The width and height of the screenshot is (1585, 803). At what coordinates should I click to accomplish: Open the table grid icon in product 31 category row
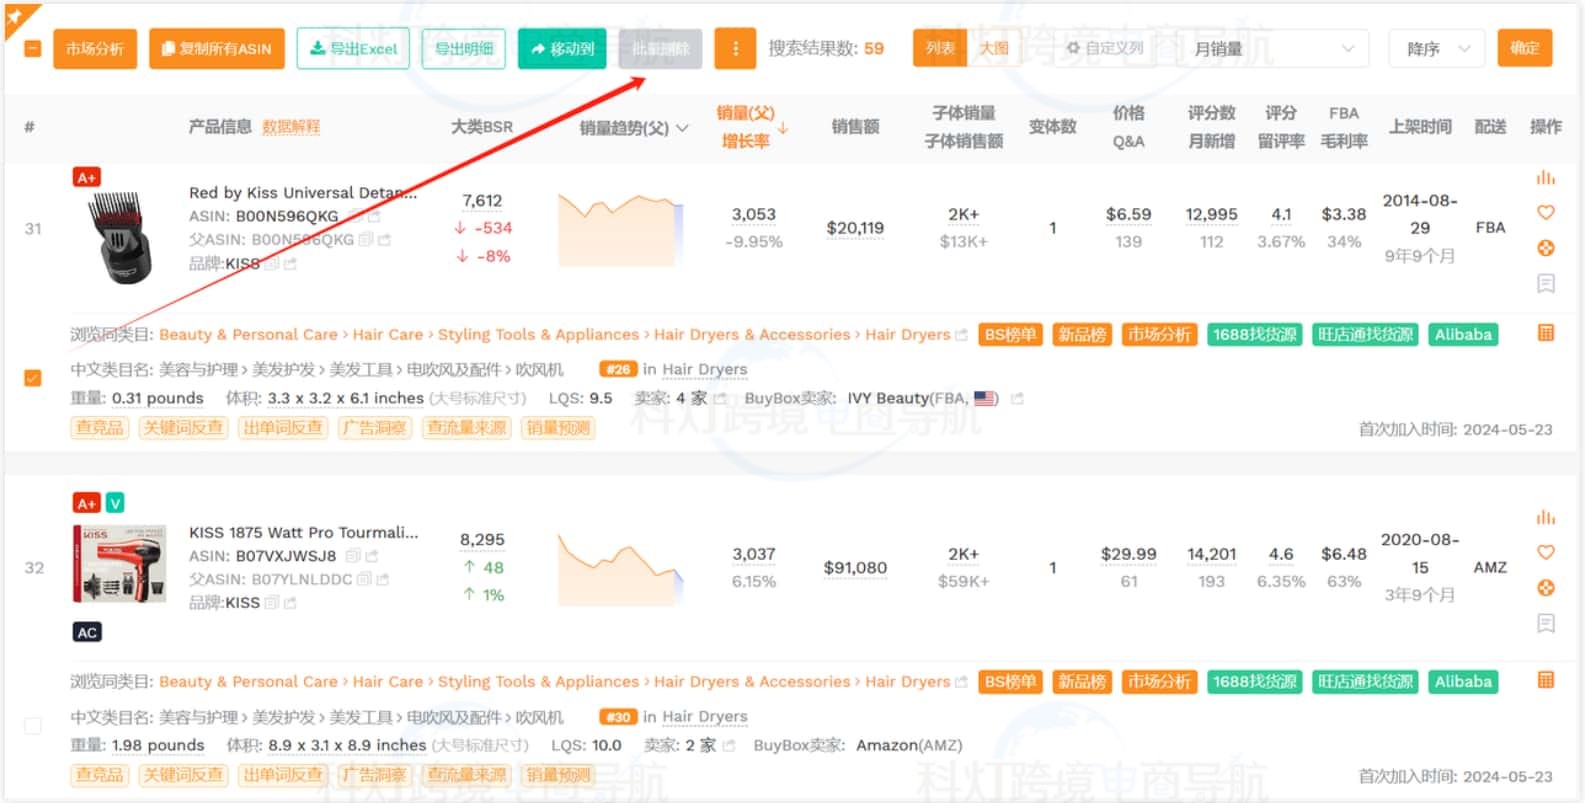(x=1545, y=333)
